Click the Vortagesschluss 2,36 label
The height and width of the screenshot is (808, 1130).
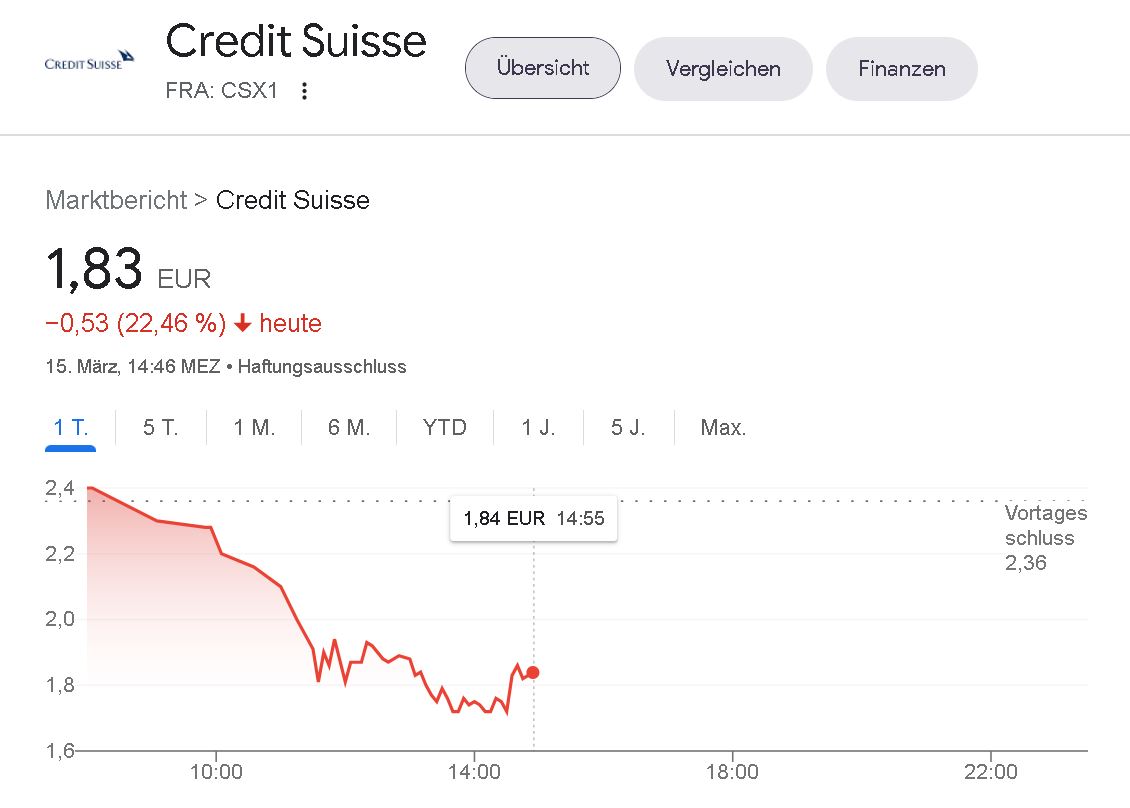click(x=1045, y=538)
